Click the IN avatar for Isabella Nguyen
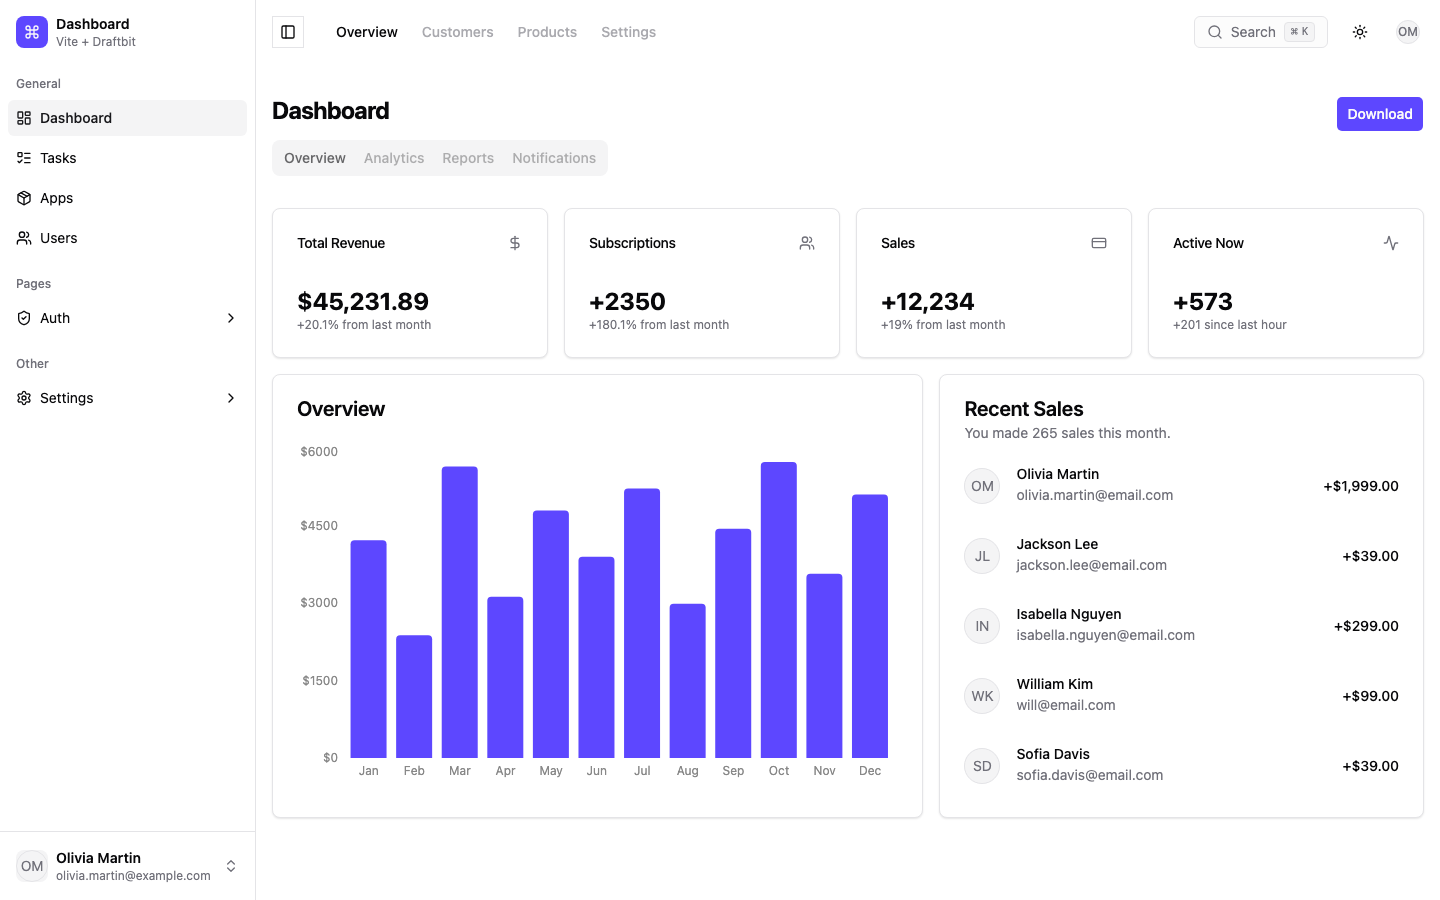Image resolution: width=1440 pixels, height=900 pixels. (x=982, y=626)
